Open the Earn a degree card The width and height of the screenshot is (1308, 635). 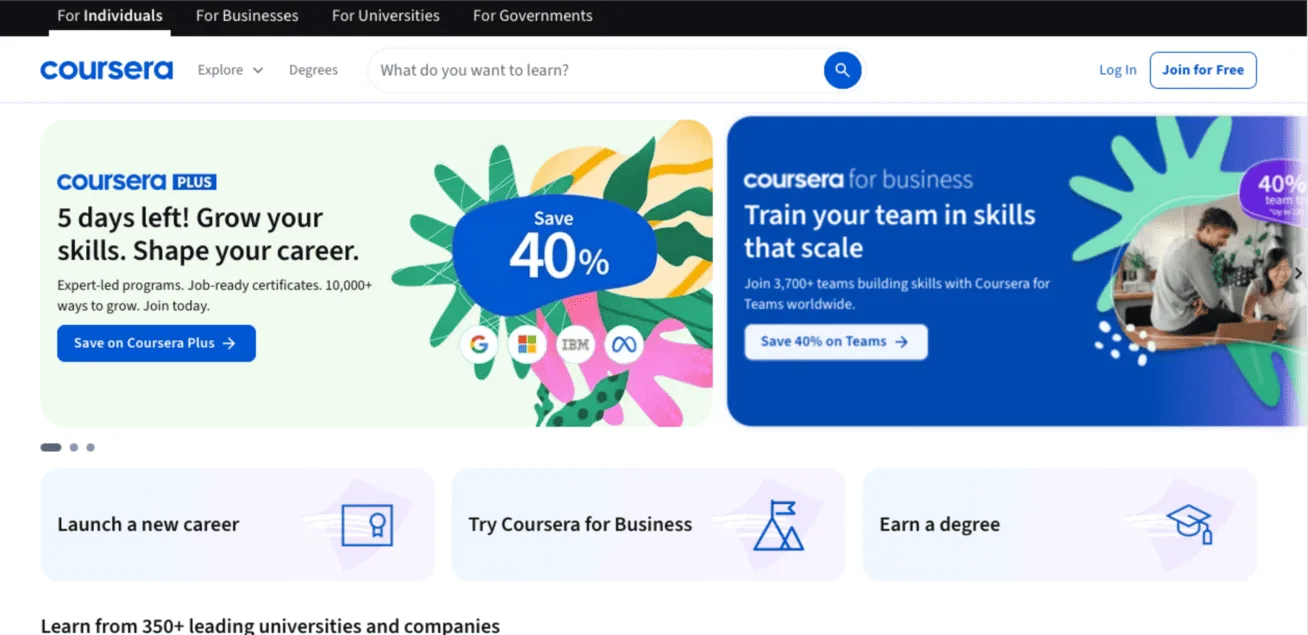coord(1059,524)
